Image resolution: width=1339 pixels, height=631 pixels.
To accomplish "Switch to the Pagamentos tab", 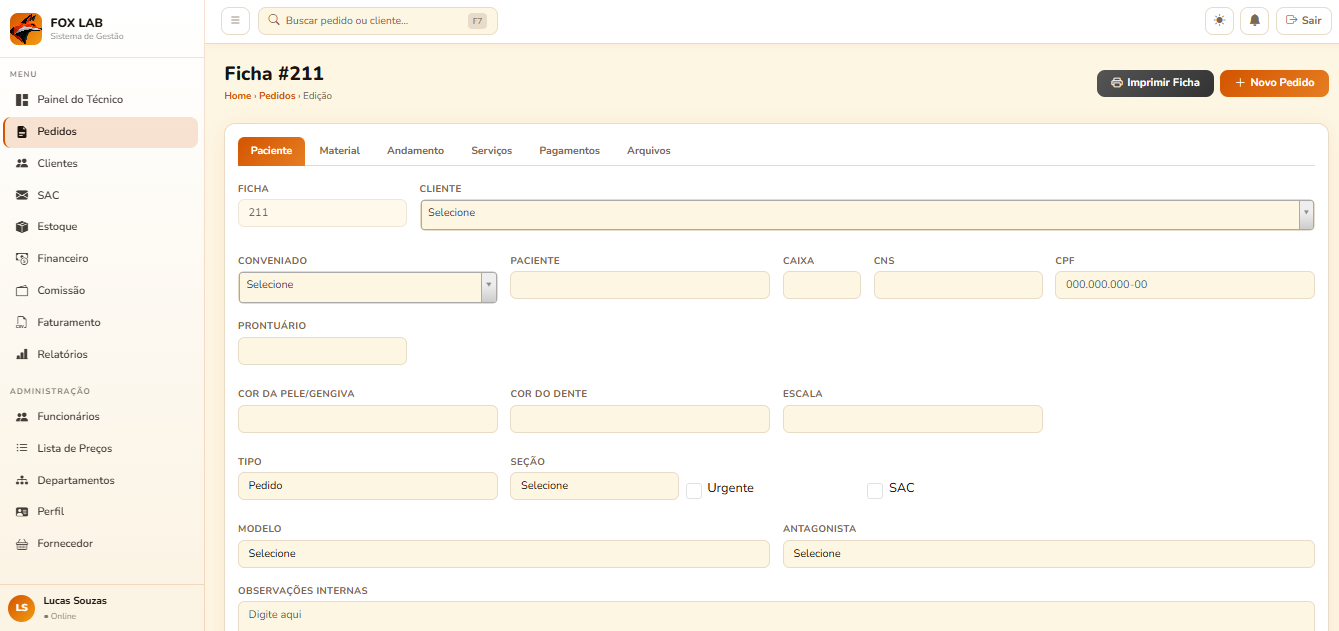I will pyautogui.click(x=569, y=151).
